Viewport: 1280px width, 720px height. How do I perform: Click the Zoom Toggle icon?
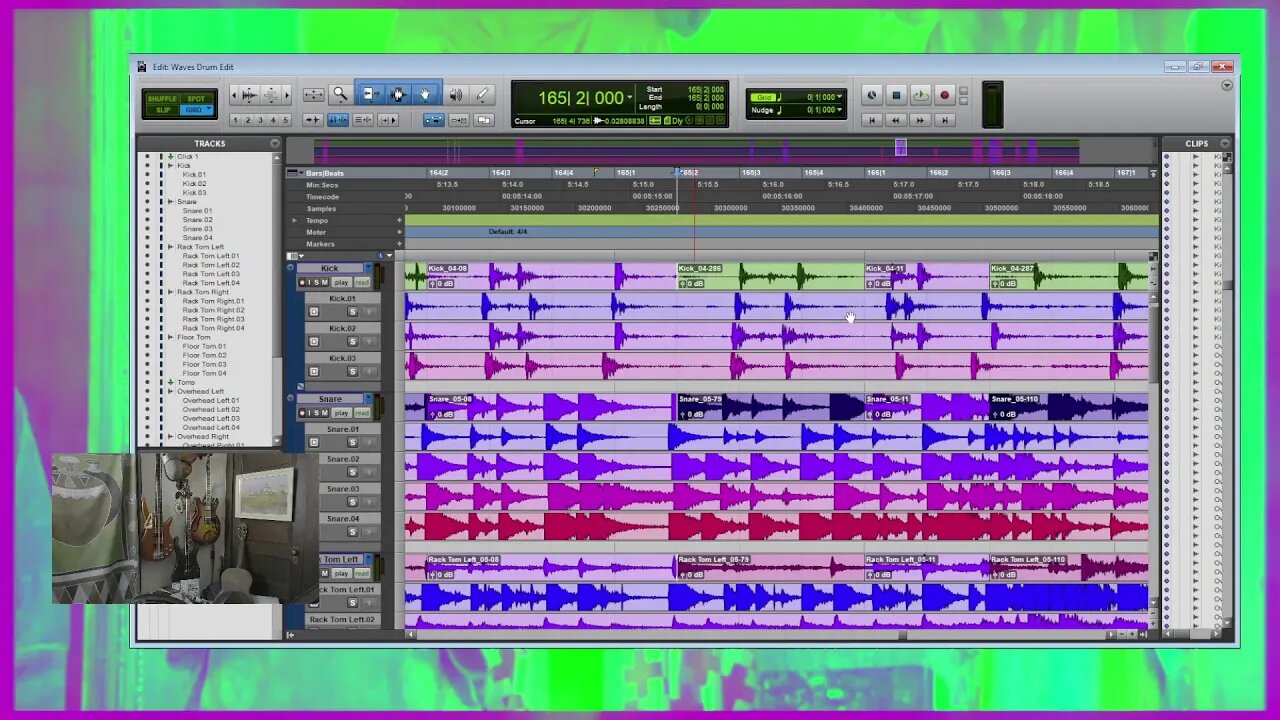coord(314,95)
